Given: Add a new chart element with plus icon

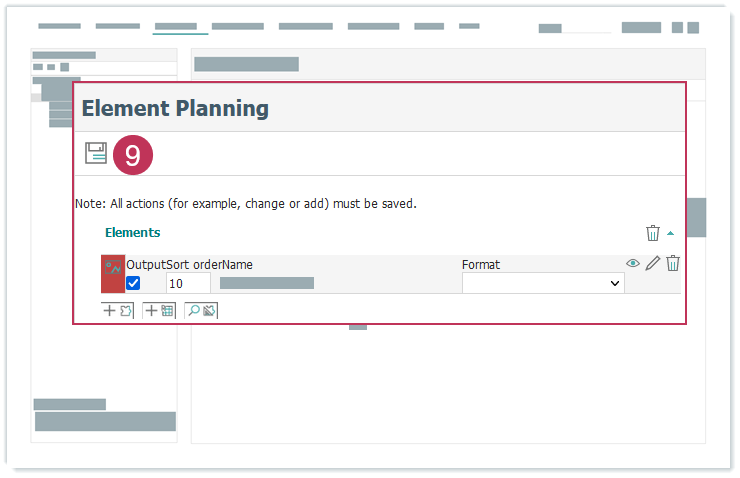Looking at the screenshot, I should point(118,311).
